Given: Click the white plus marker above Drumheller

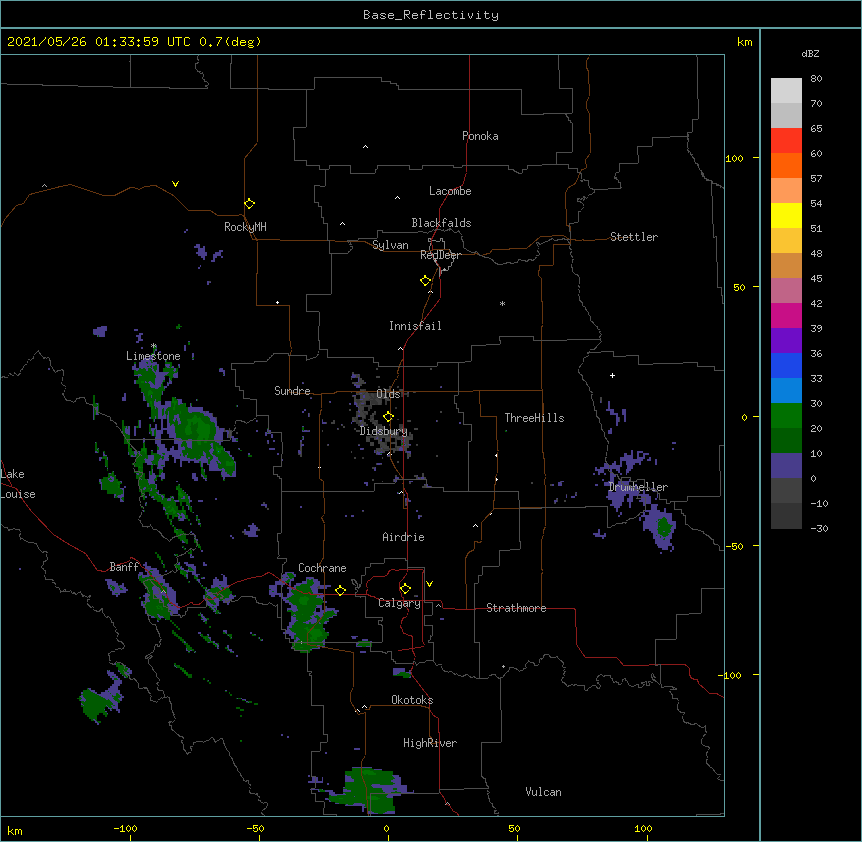Looking at the screenshot, I should 612,375.
